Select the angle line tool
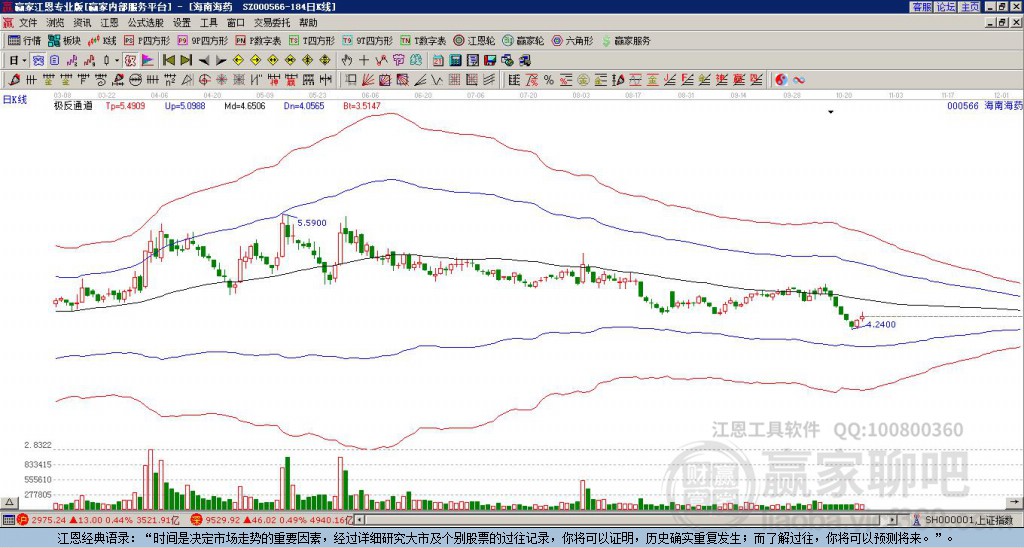This screenshot has height=548, width=1024. click(420, 80)
